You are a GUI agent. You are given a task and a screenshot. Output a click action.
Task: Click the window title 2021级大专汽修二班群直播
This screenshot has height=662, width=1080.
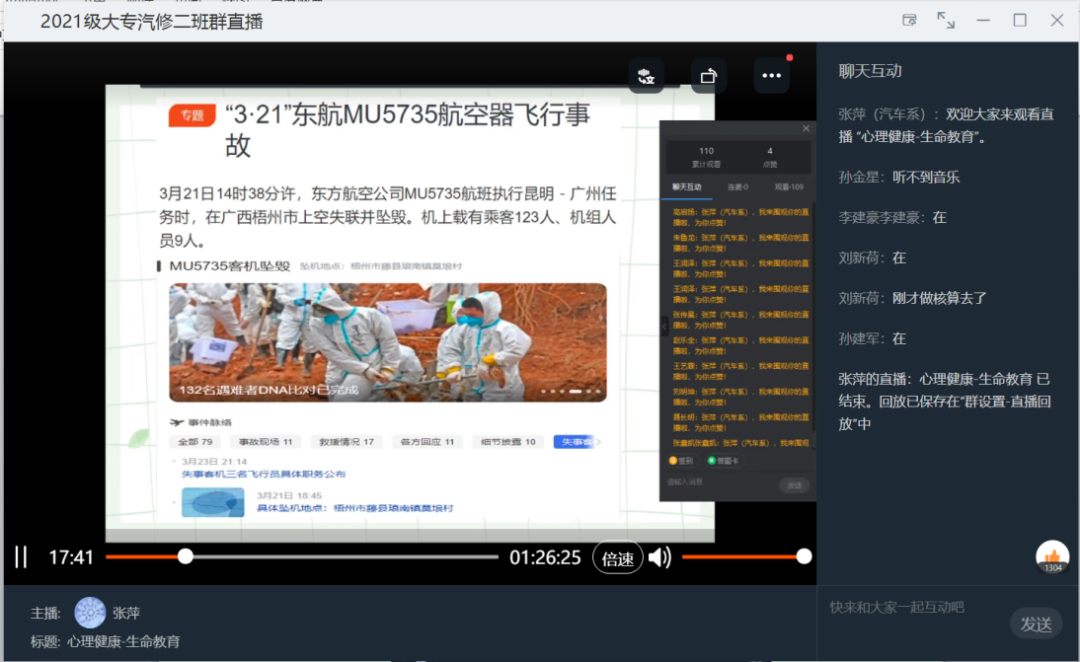pyautogui.click(x=152, y=21)
